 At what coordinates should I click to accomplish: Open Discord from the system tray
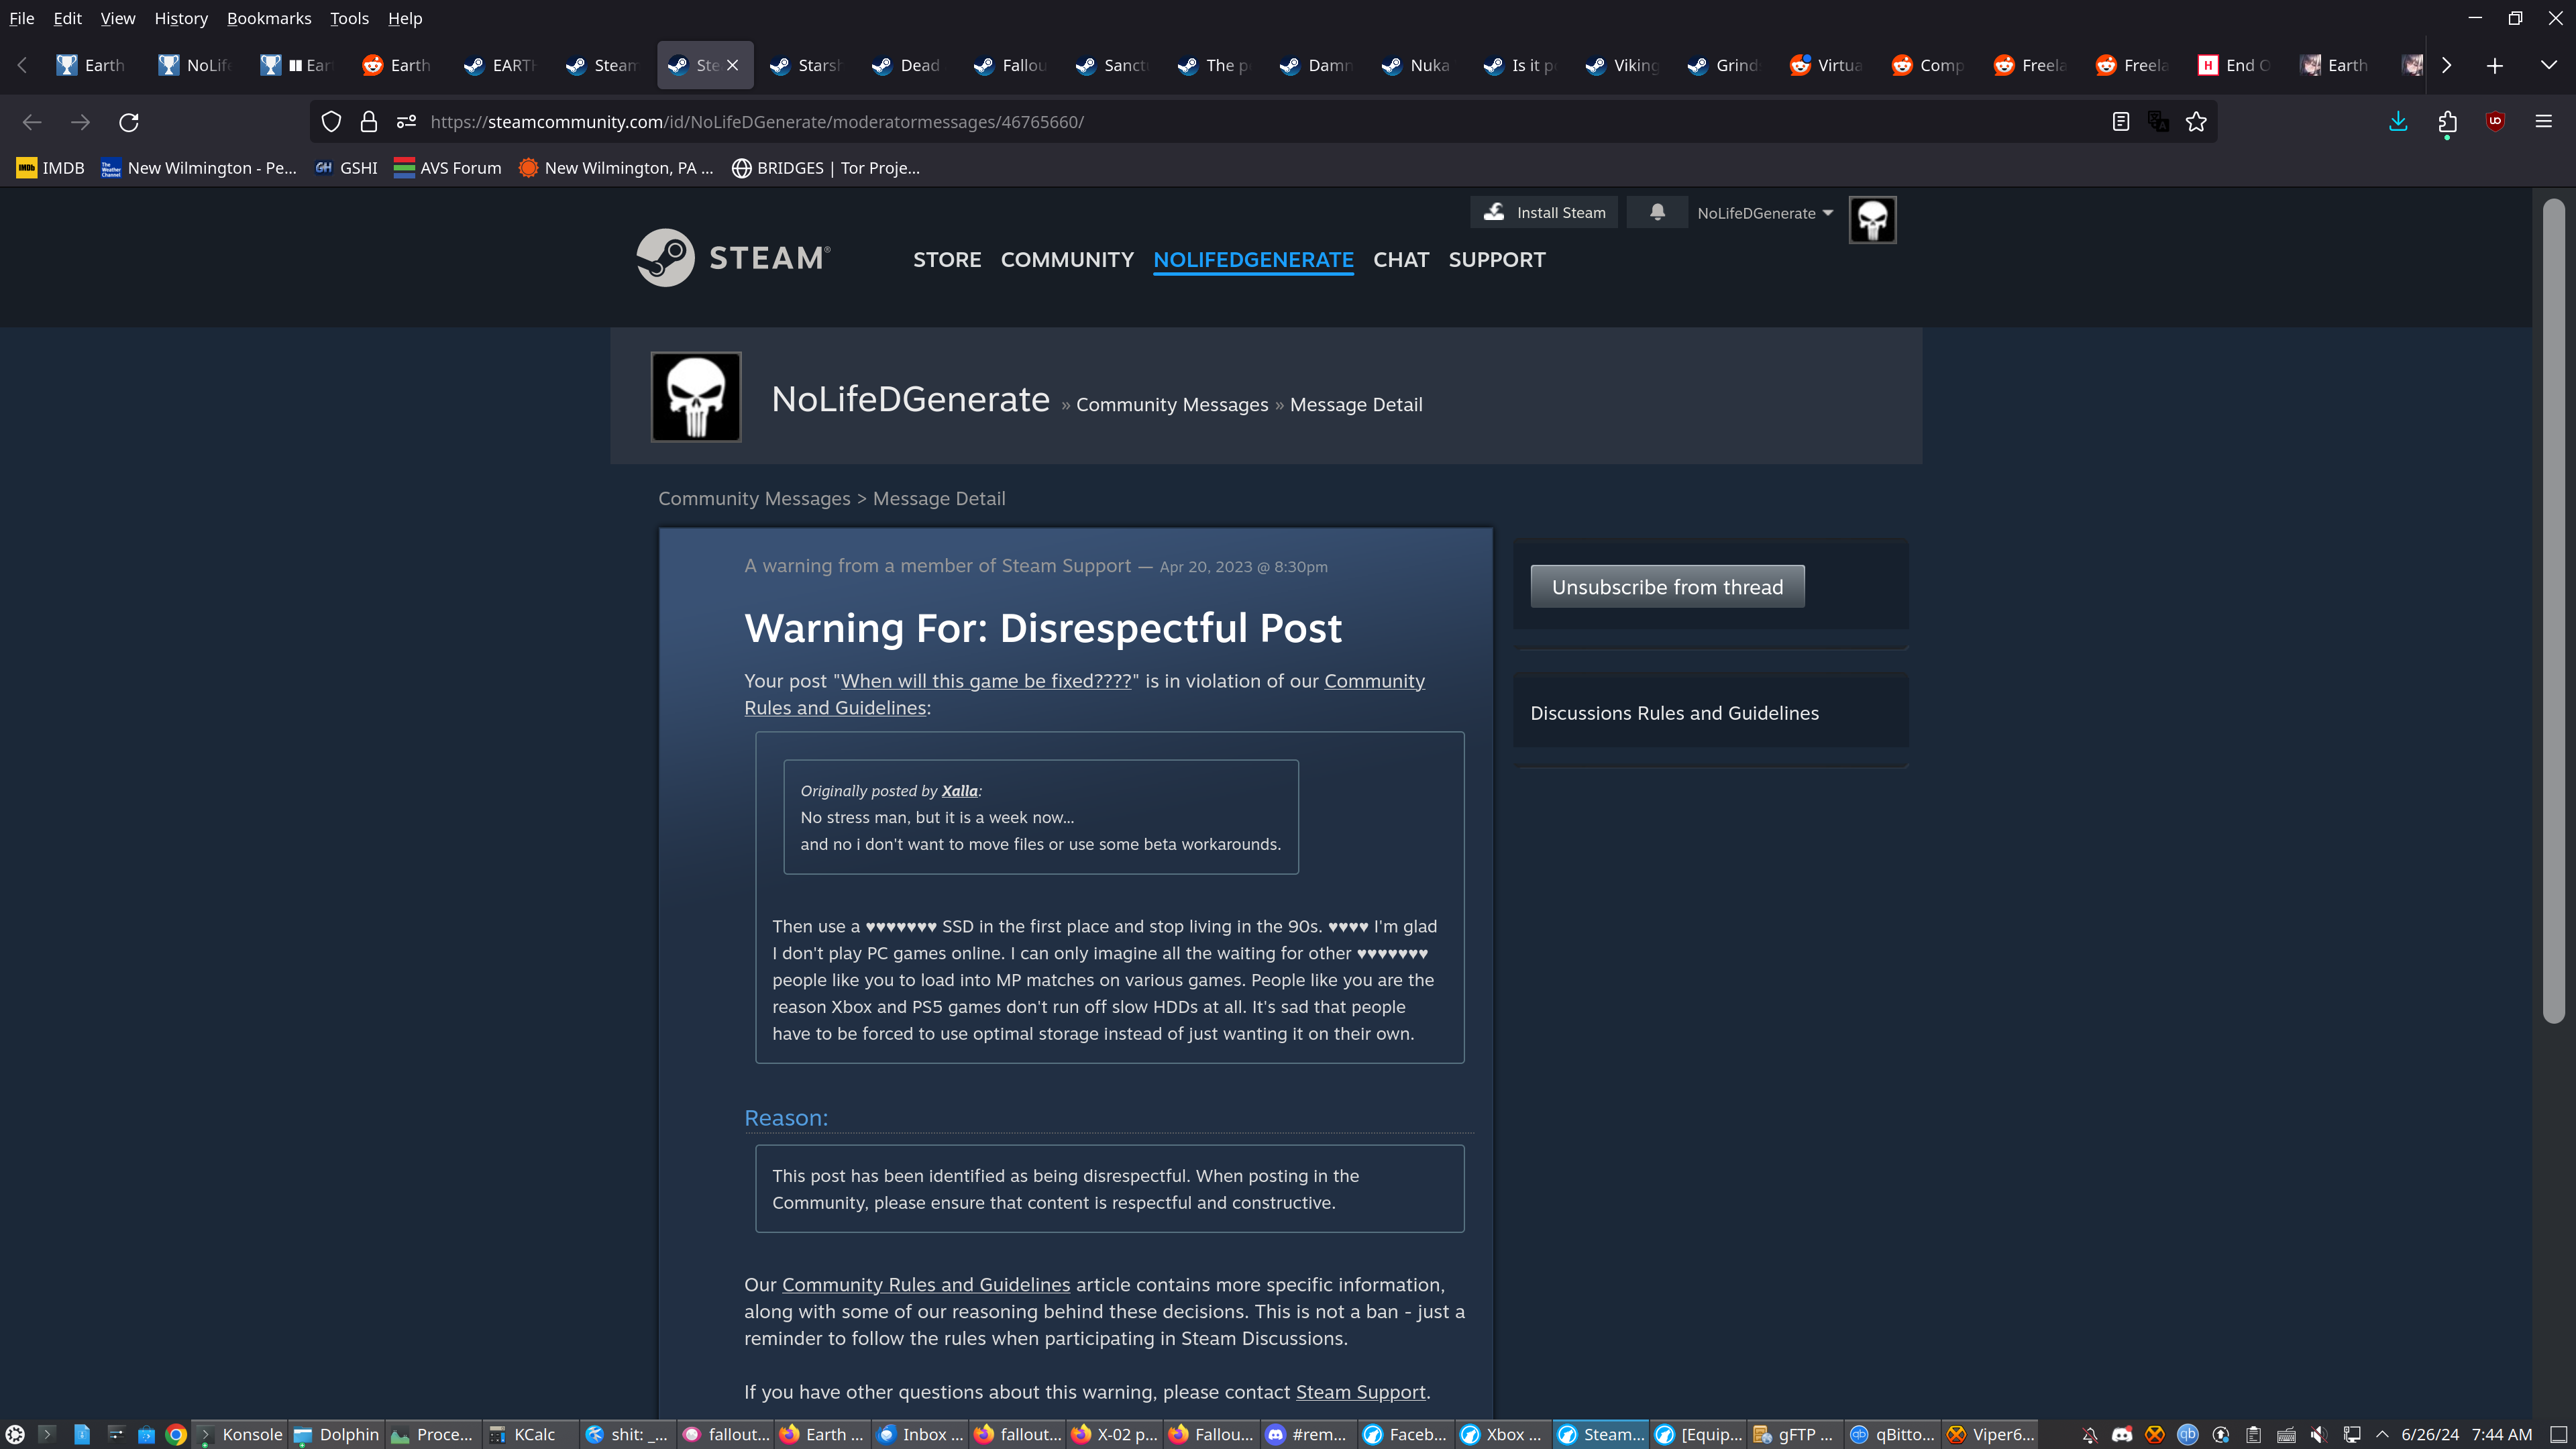click(x=2121, y=1435)
